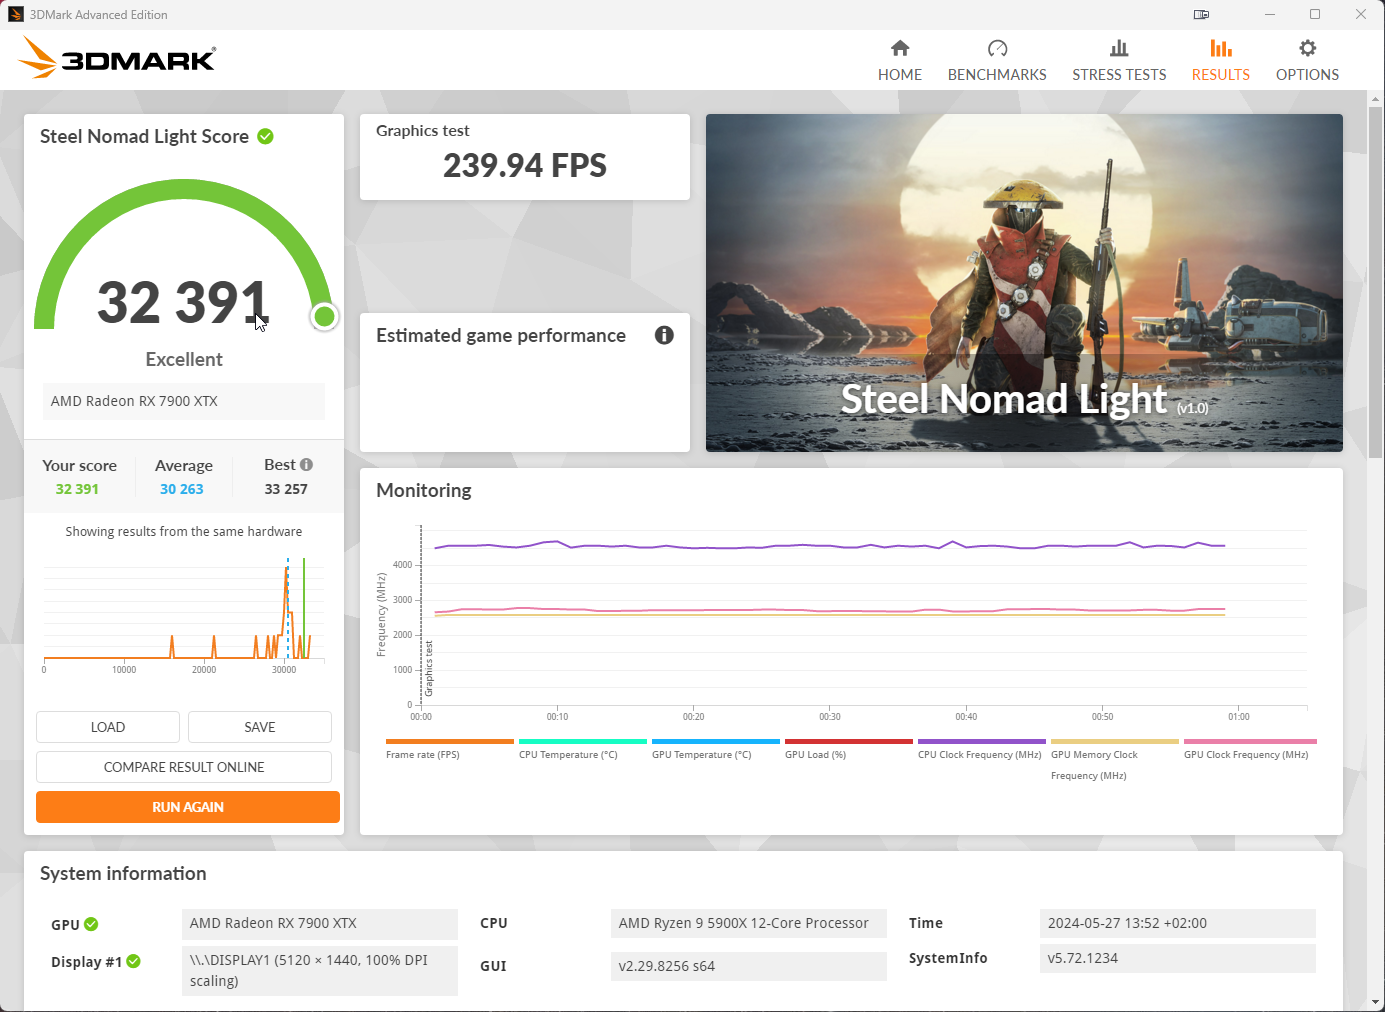Click the 3DMark logo
The height and width of the screenshot is (1012, 1385).
click(117, 58)
